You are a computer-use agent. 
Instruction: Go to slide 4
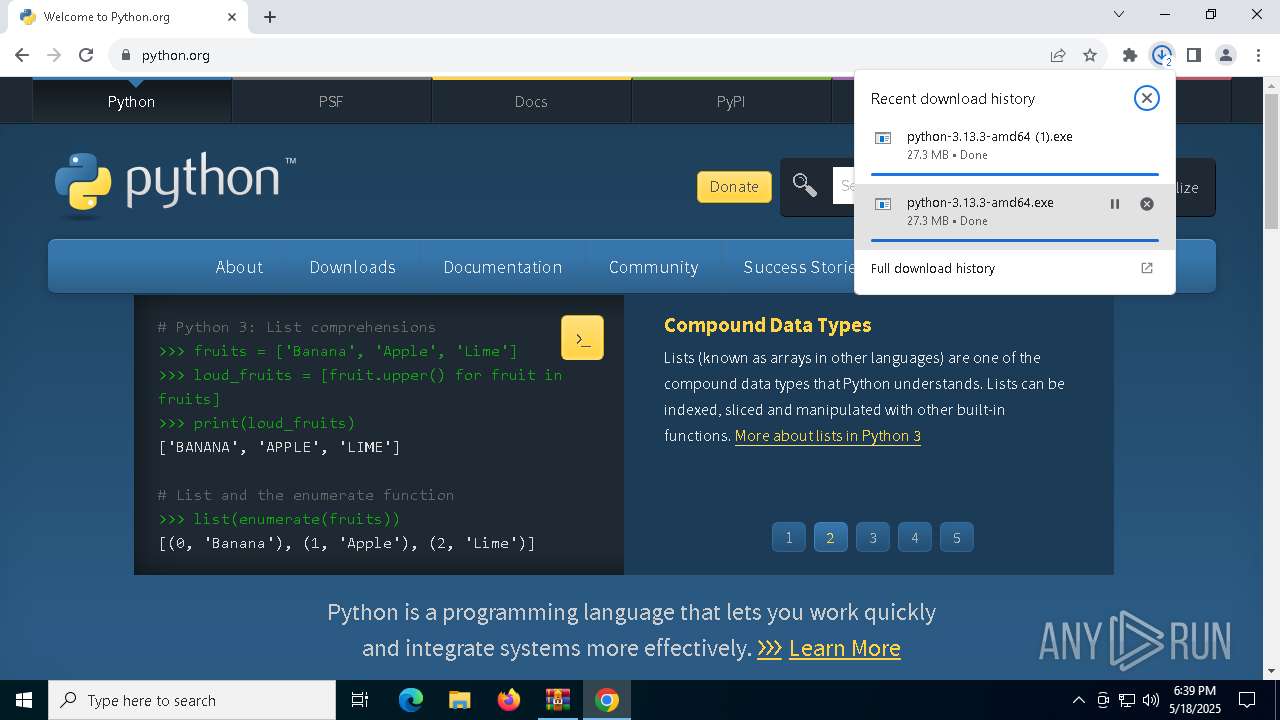pyautogui.click(x=914, y=537)
